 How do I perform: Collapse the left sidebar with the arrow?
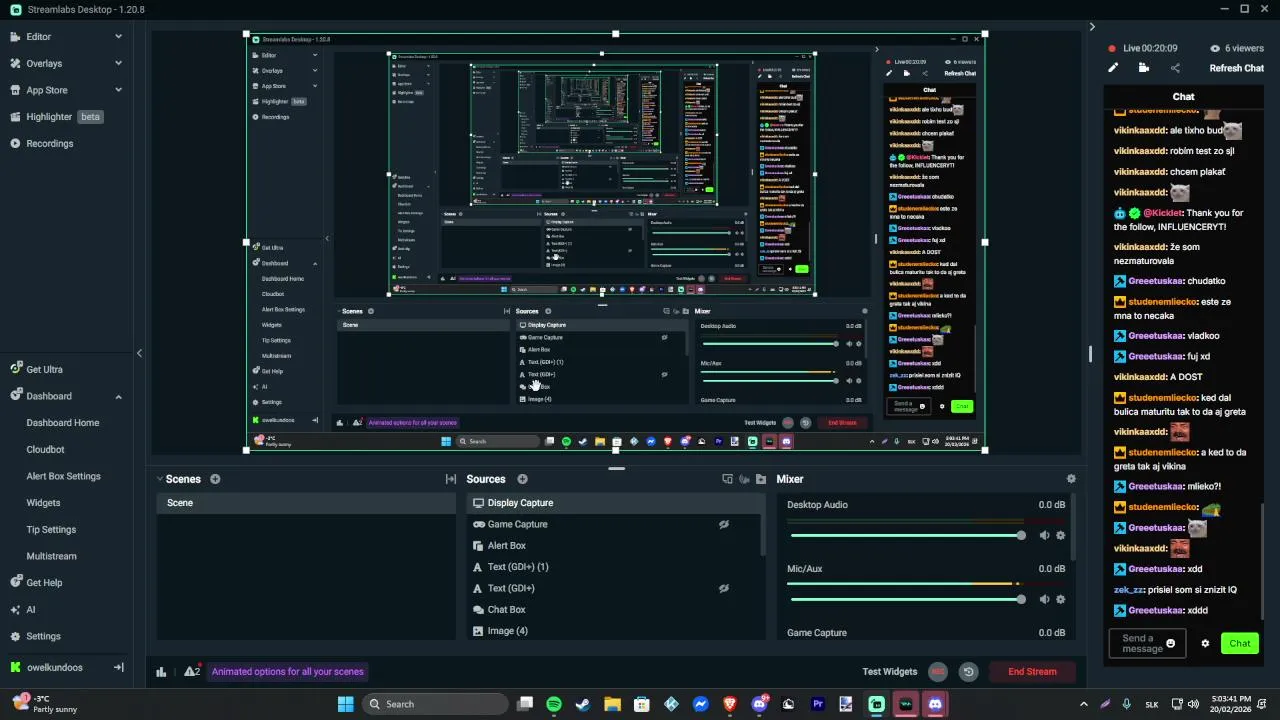139,353
